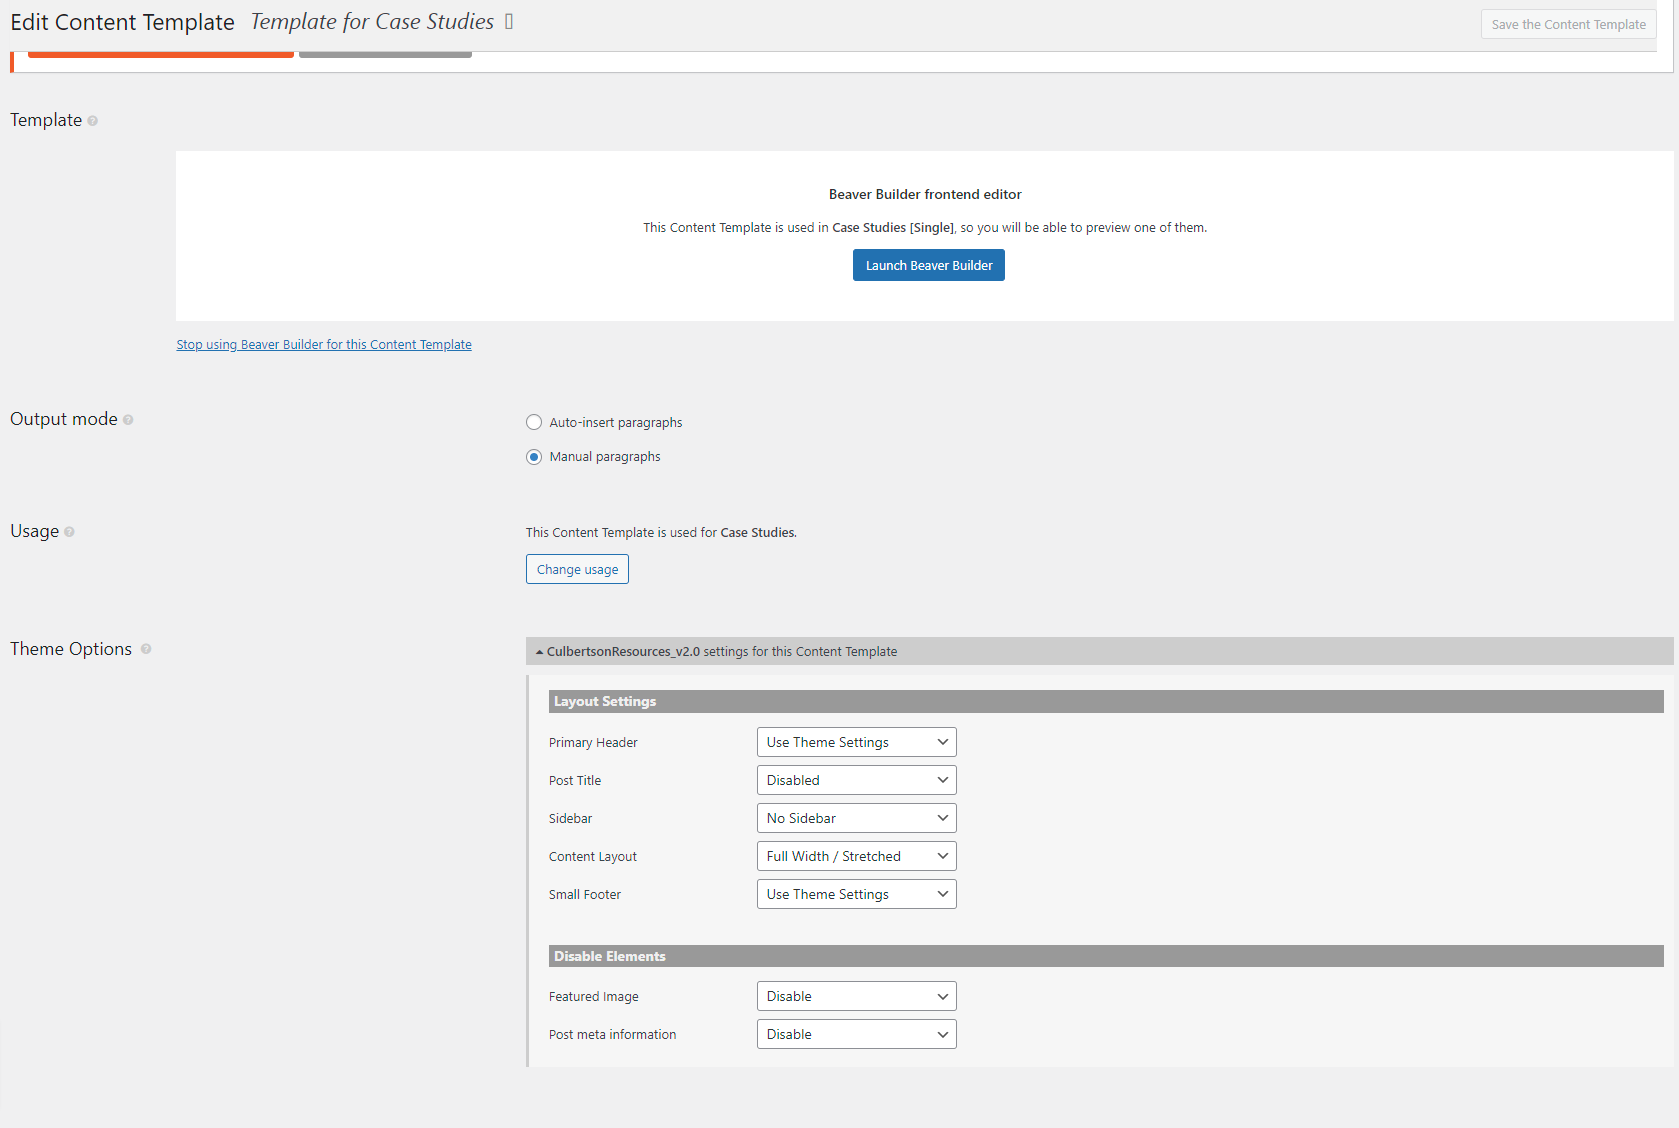
Task: Collapse CulbertsonResources_v2.0 settings section
Action: (x=1099, y=651)
